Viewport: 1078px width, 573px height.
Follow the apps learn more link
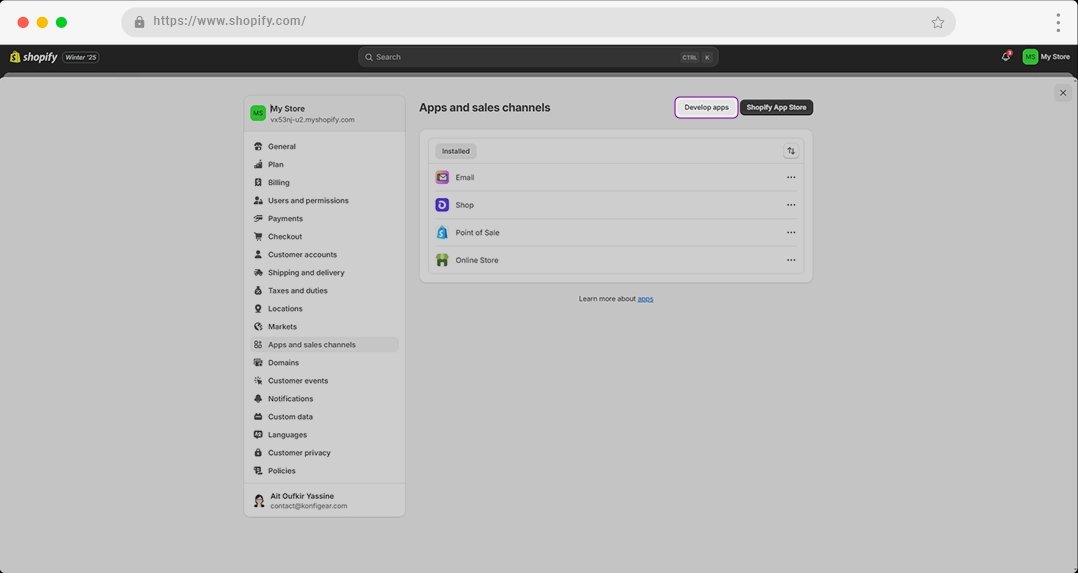pyautogui.click(x=645, y=299)
